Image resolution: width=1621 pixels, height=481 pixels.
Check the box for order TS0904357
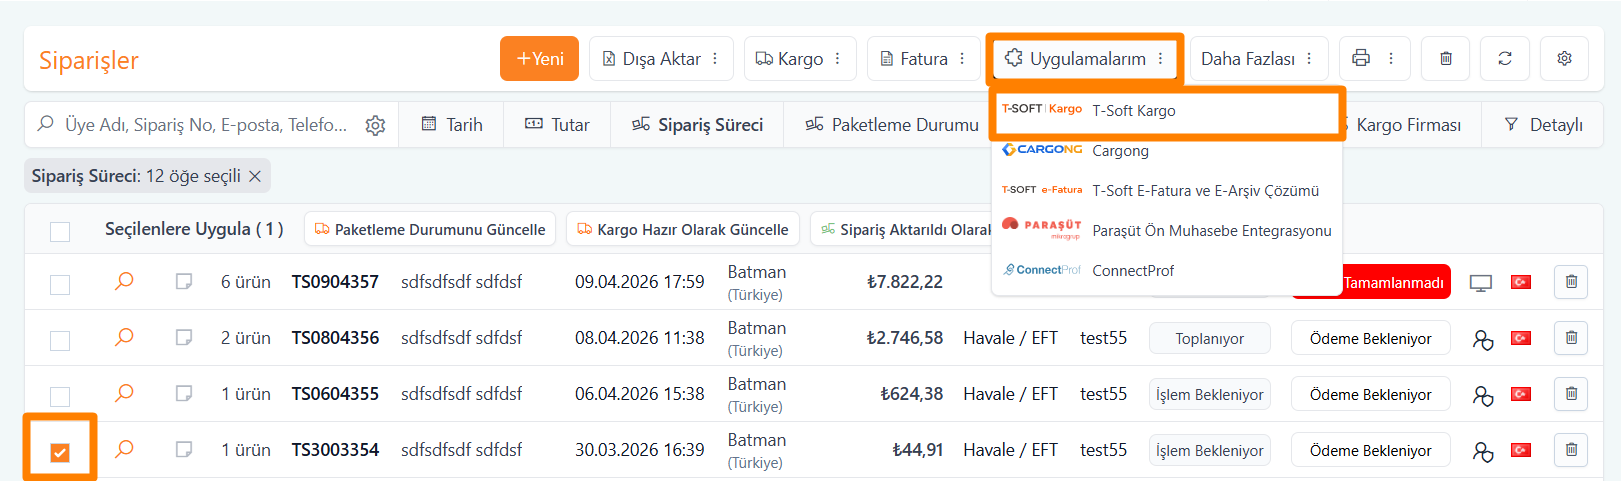pos(60,284)
